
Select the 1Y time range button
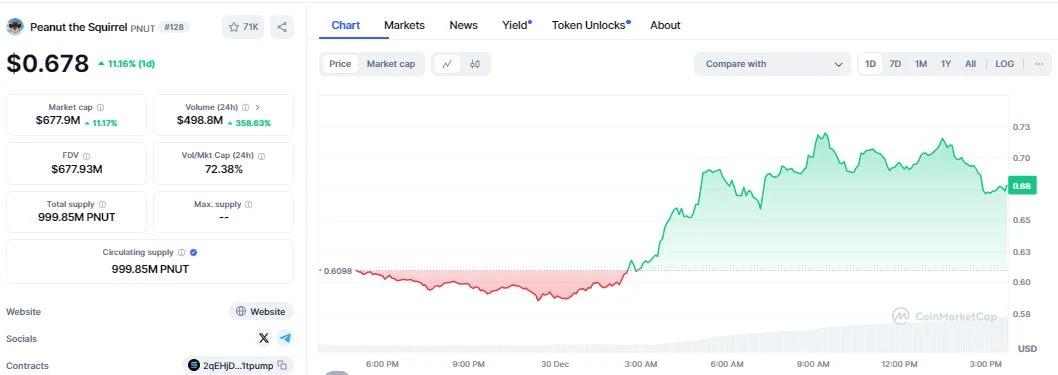[x=946, y=64]
